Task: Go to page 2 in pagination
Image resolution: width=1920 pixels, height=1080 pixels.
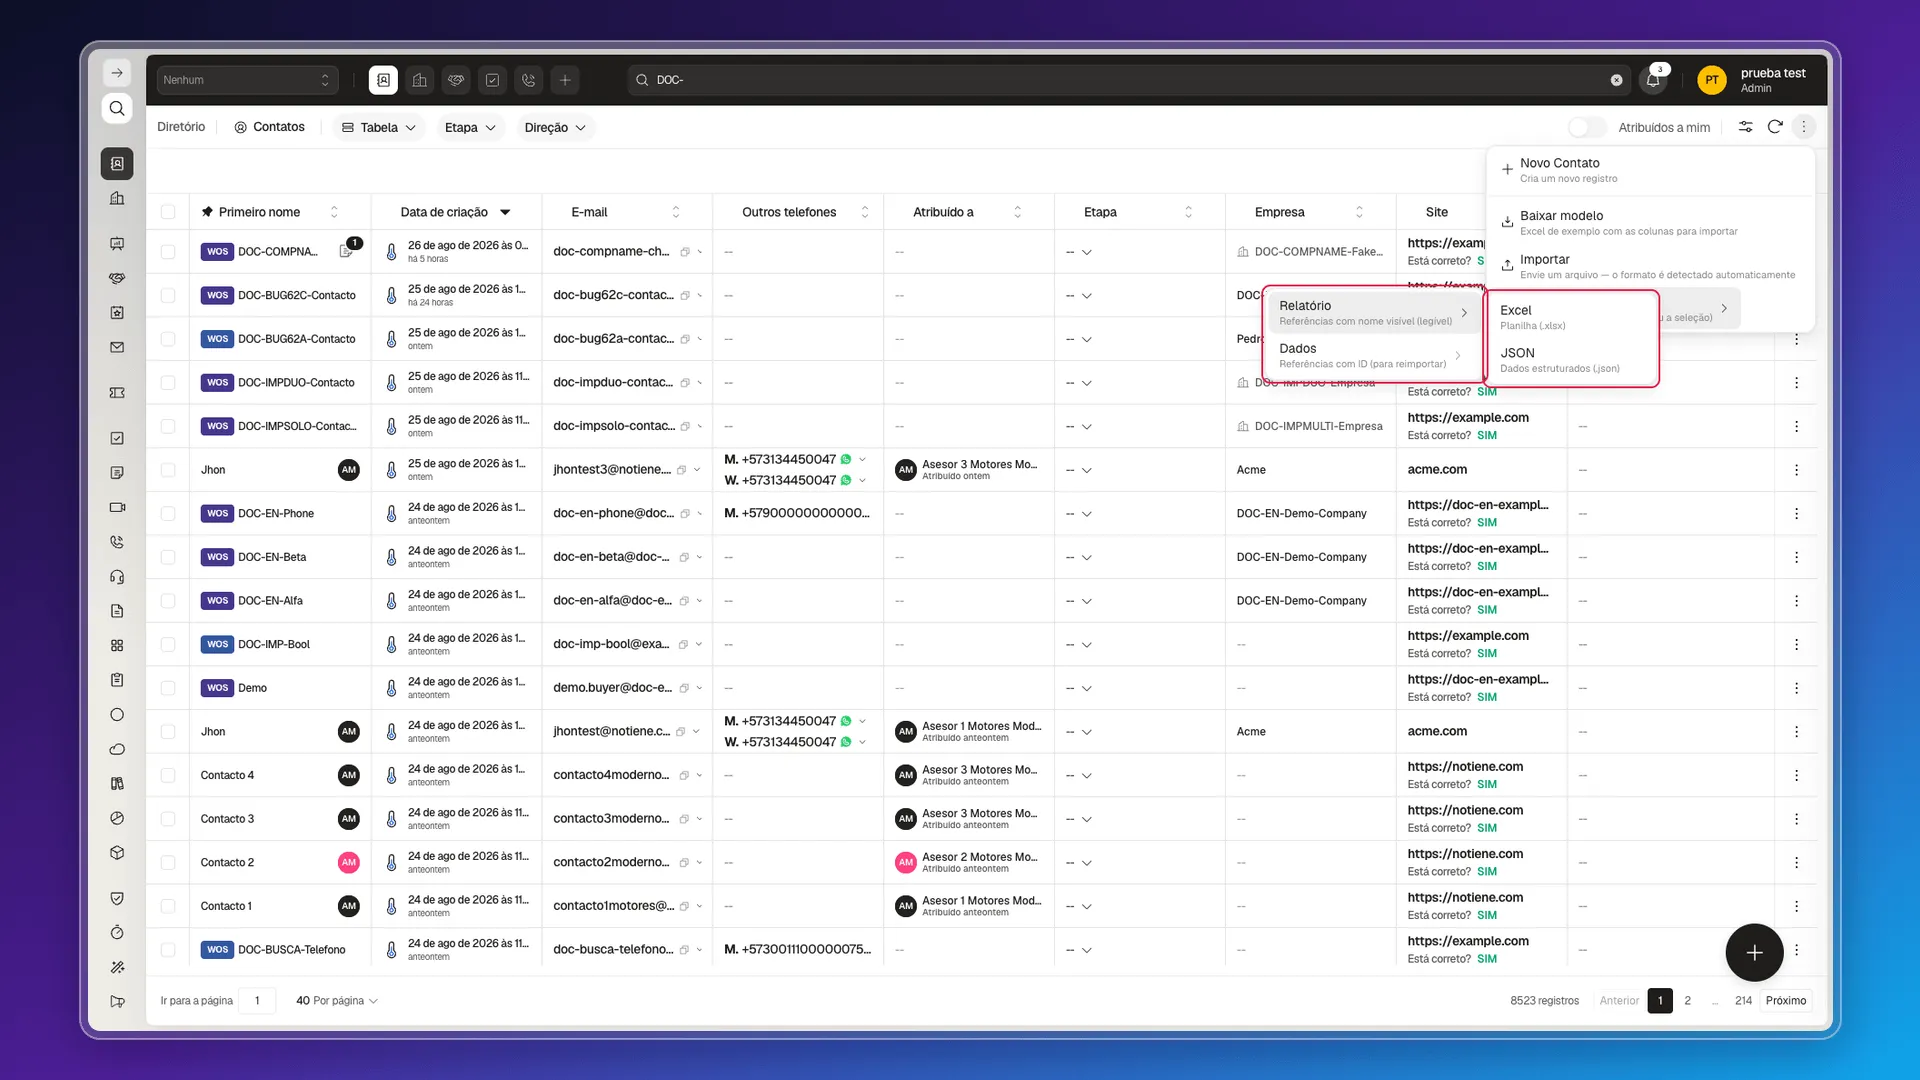Action: tap(1688, 1001)
